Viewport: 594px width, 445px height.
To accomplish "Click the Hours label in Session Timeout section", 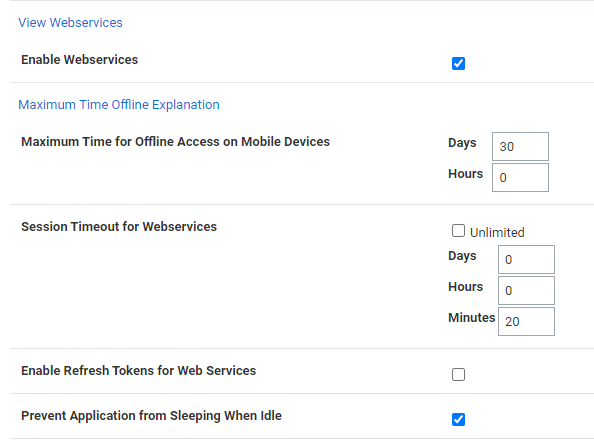I will click(x=466, y=287).
